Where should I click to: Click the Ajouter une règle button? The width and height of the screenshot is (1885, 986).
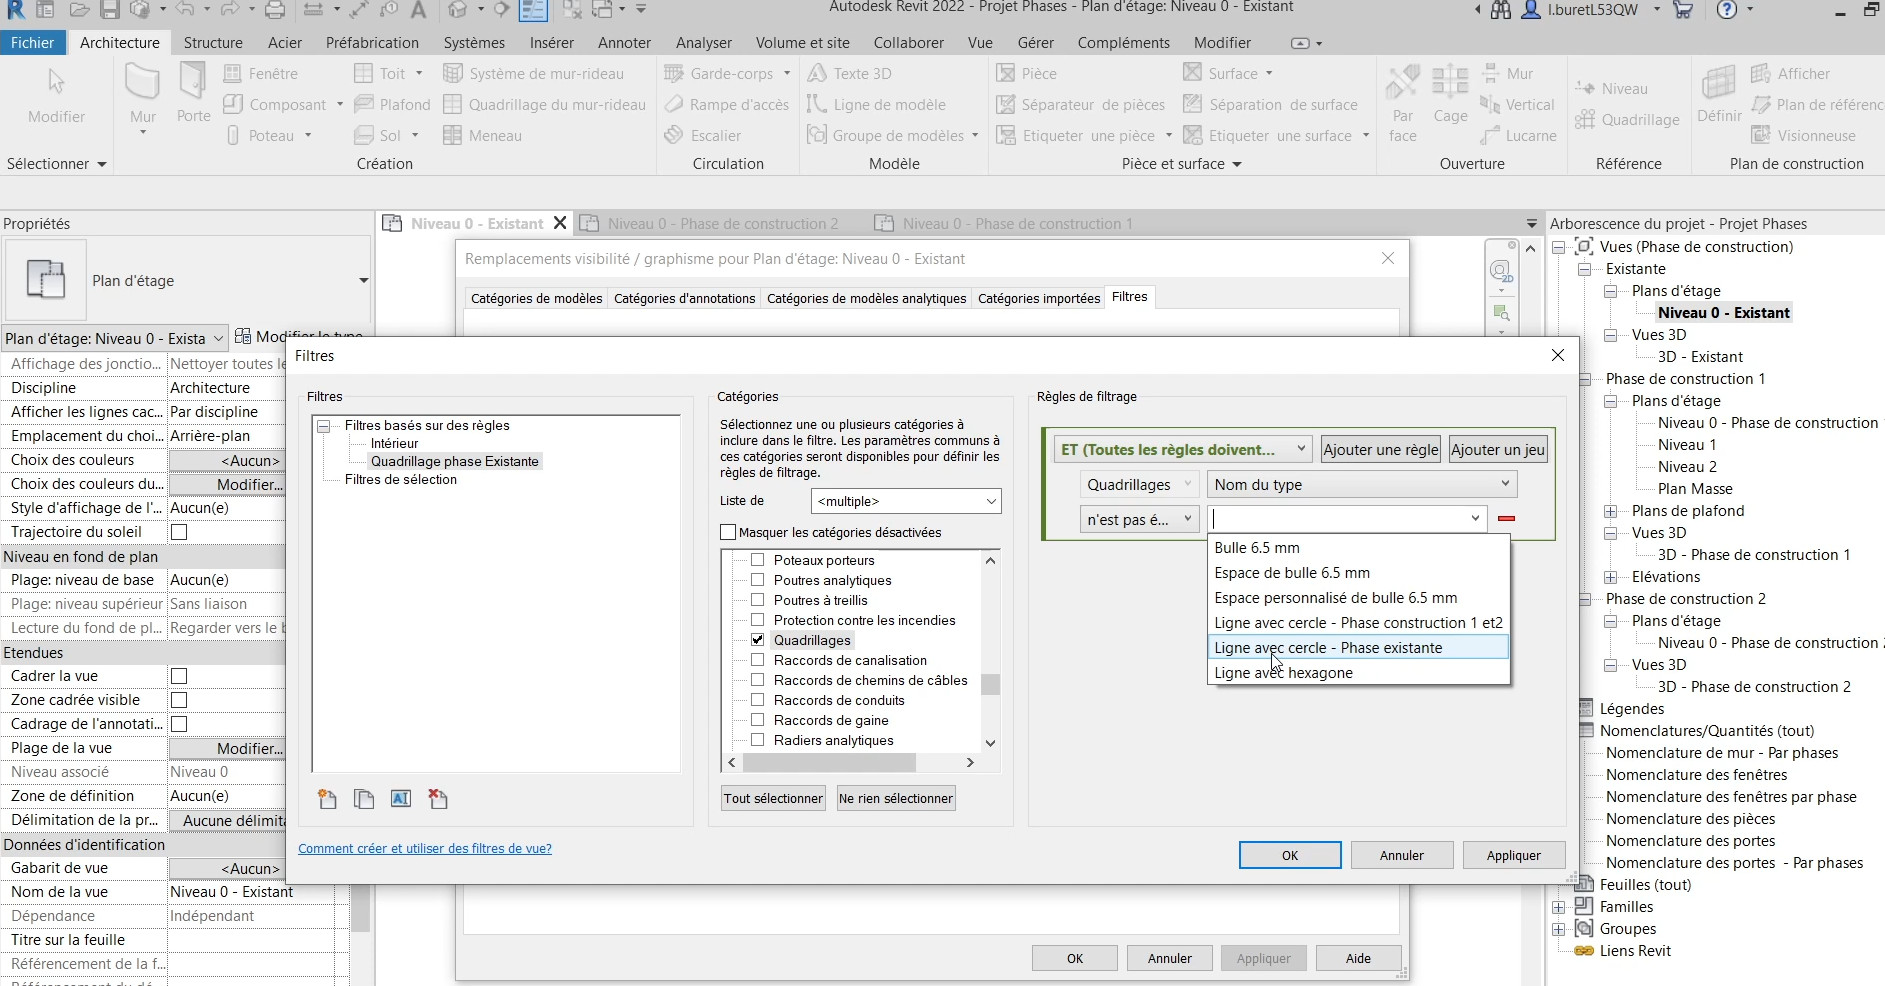pyautogui.click(x=1380, y=450)
